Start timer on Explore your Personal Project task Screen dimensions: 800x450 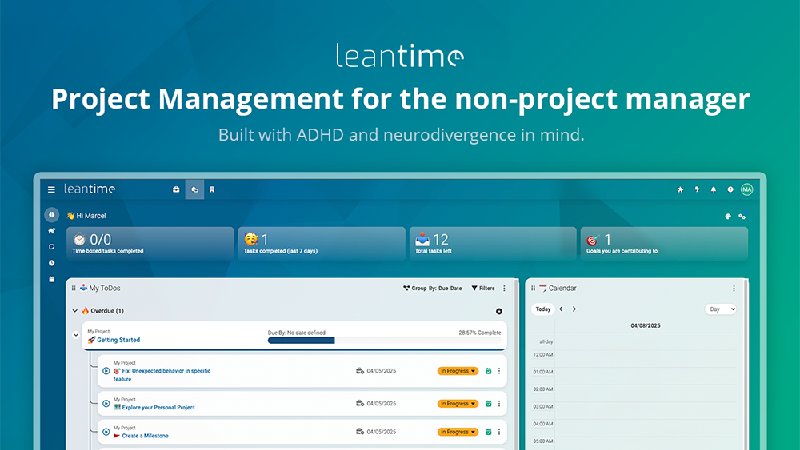(106, 404)
